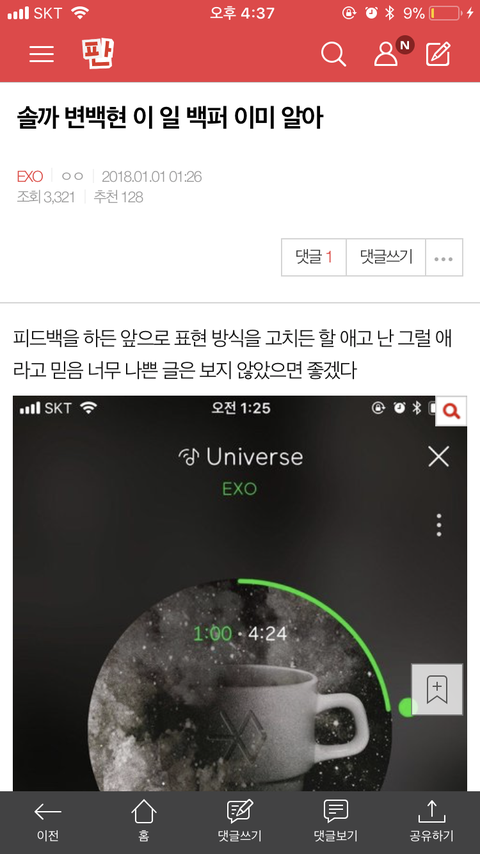This screenshot has height=854, width=480.
Task: Tap 댓글보기 in the bottom bar
Action: point(336,821)
